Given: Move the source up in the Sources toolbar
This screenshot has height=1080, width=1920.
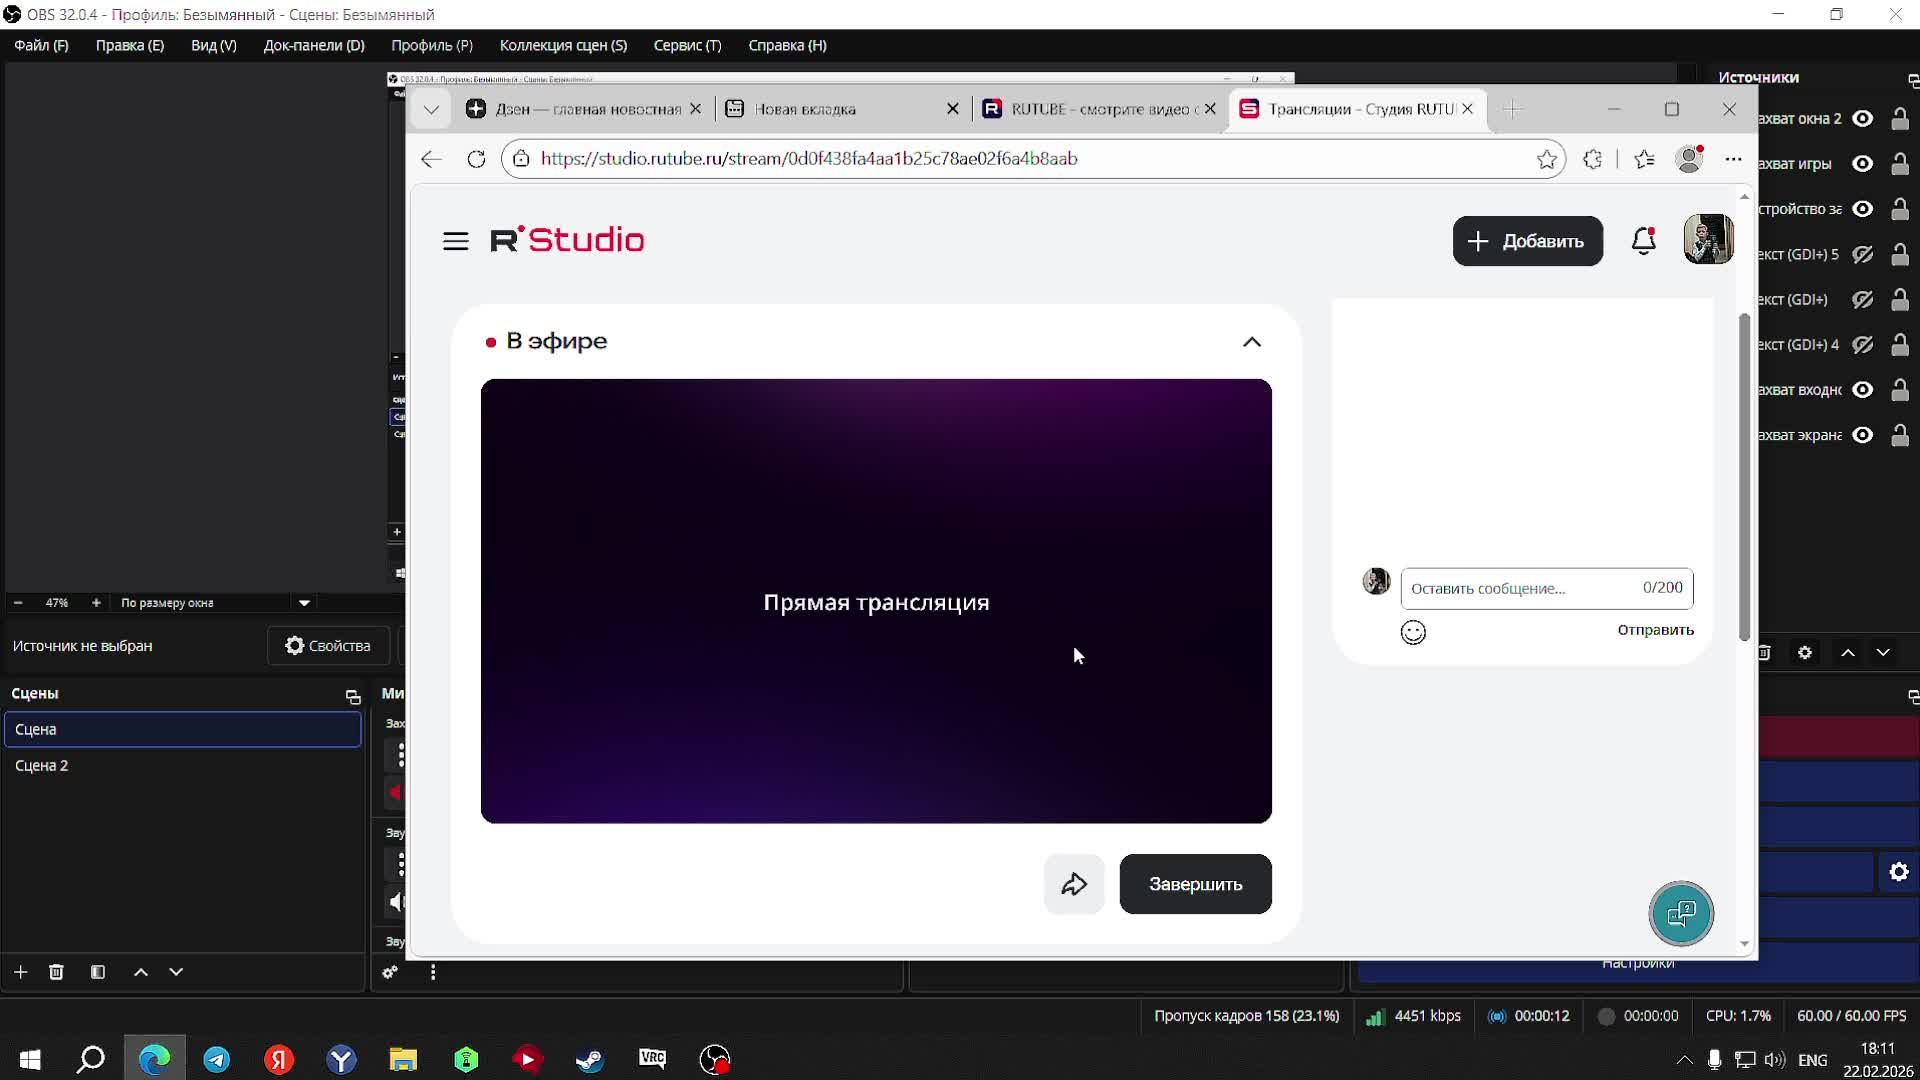Looking at the screenshot, I should 1848,653.
